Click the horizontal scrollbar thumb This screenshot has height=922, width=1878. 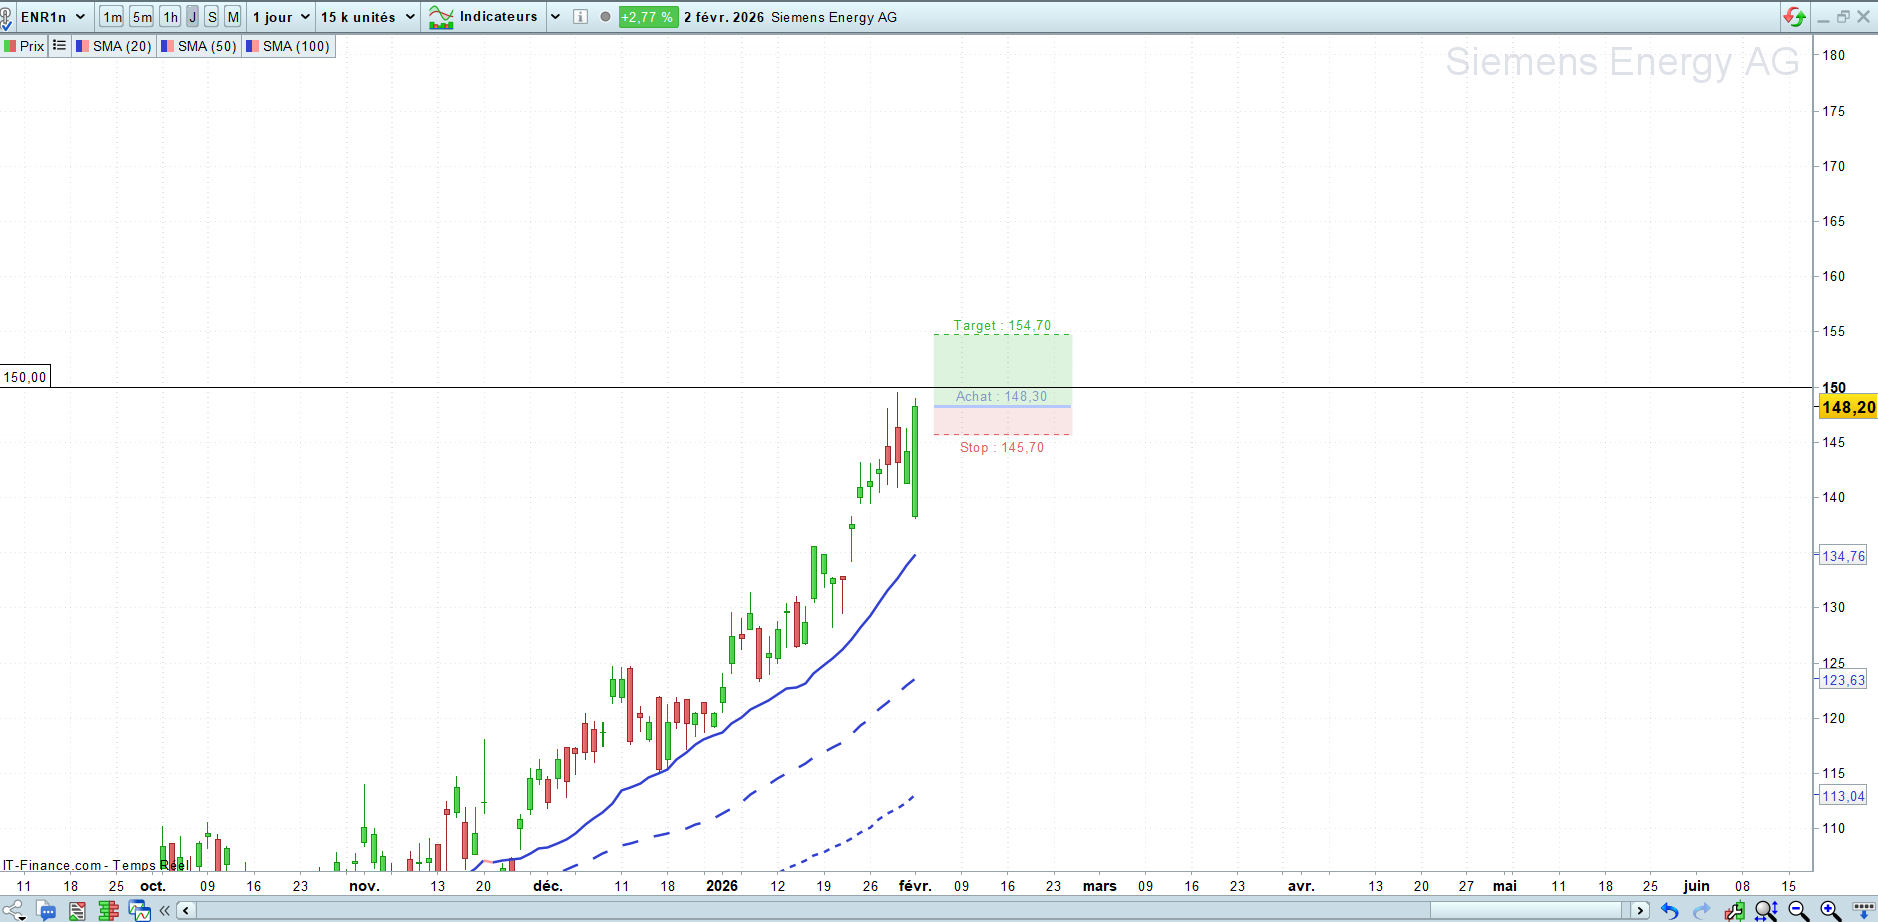[1525, 910]
